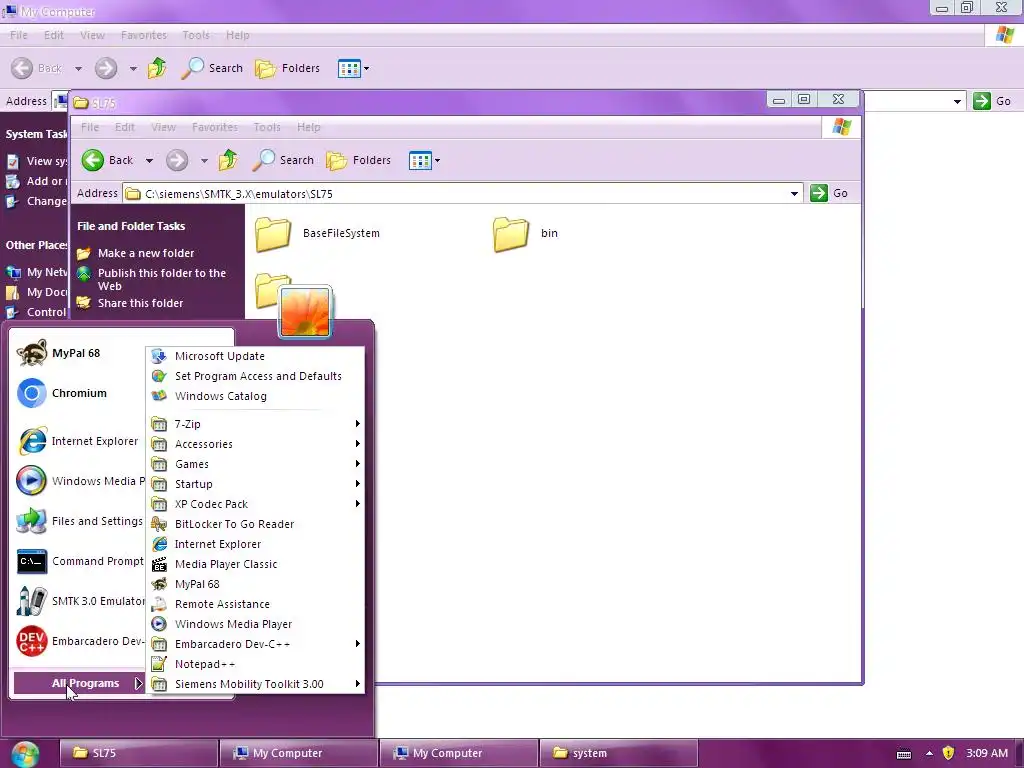Click Go button in SL75 address bar
This screenshot has width=1024, height=768.
(829, 193)
